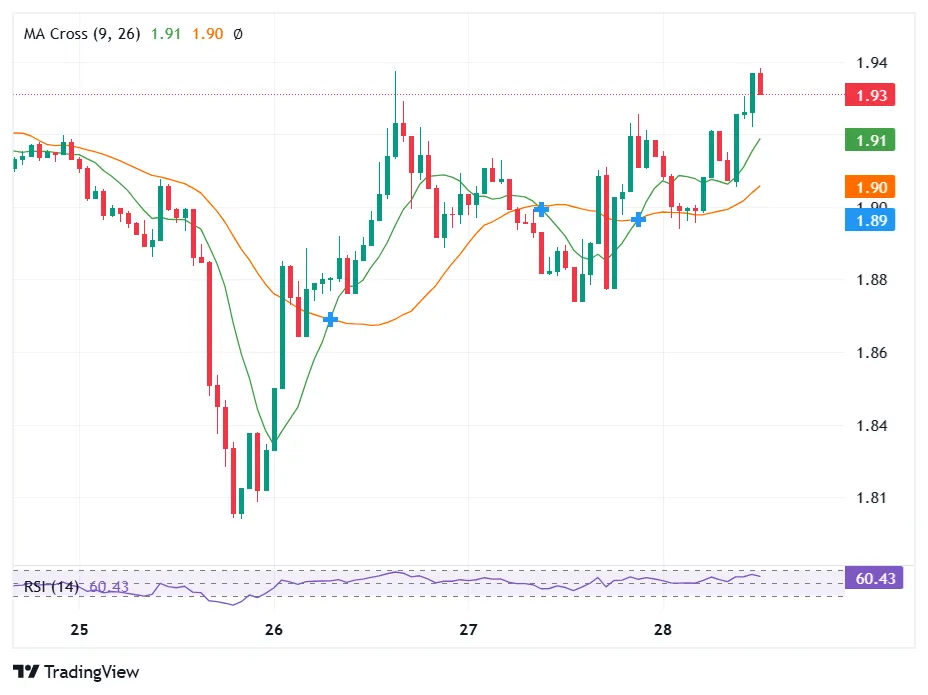
Task: Click the green 1.91 MA price badge
Action: click(869, 140)
